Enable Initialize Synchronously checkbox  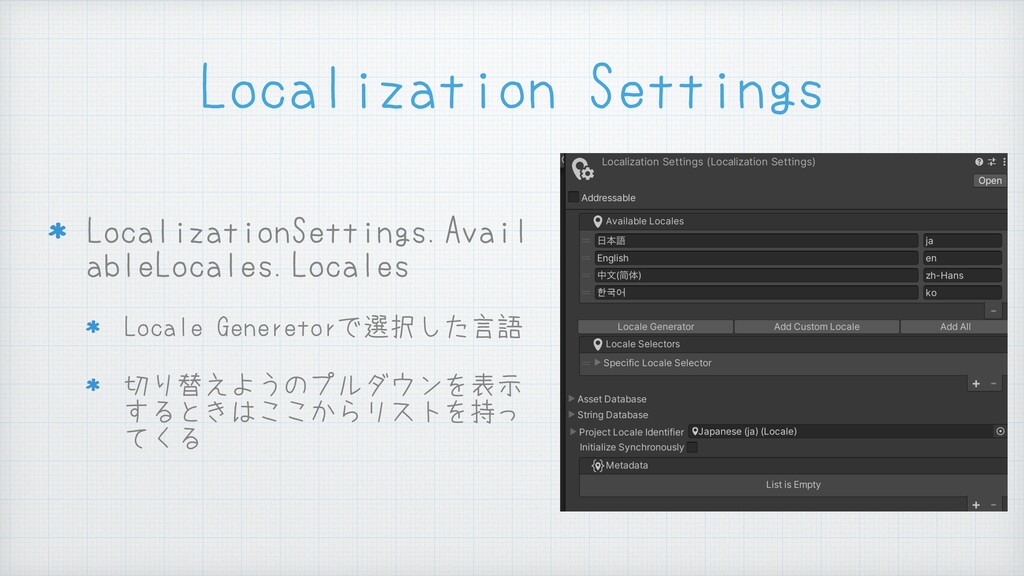click(692, 447)
